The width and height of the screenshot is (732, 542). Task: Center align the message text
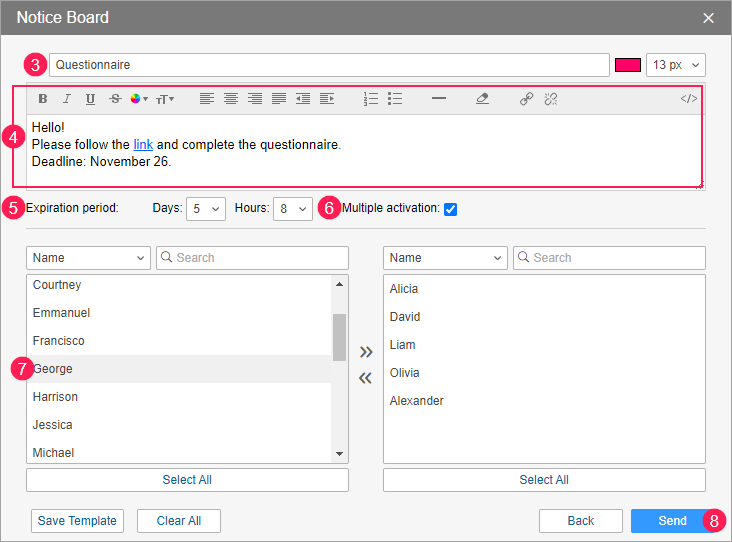coord(231,99)
